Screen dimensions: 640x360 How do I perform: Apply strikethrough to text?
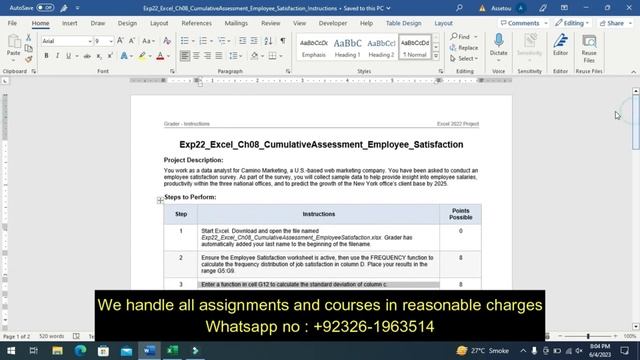tap(87, 56)
